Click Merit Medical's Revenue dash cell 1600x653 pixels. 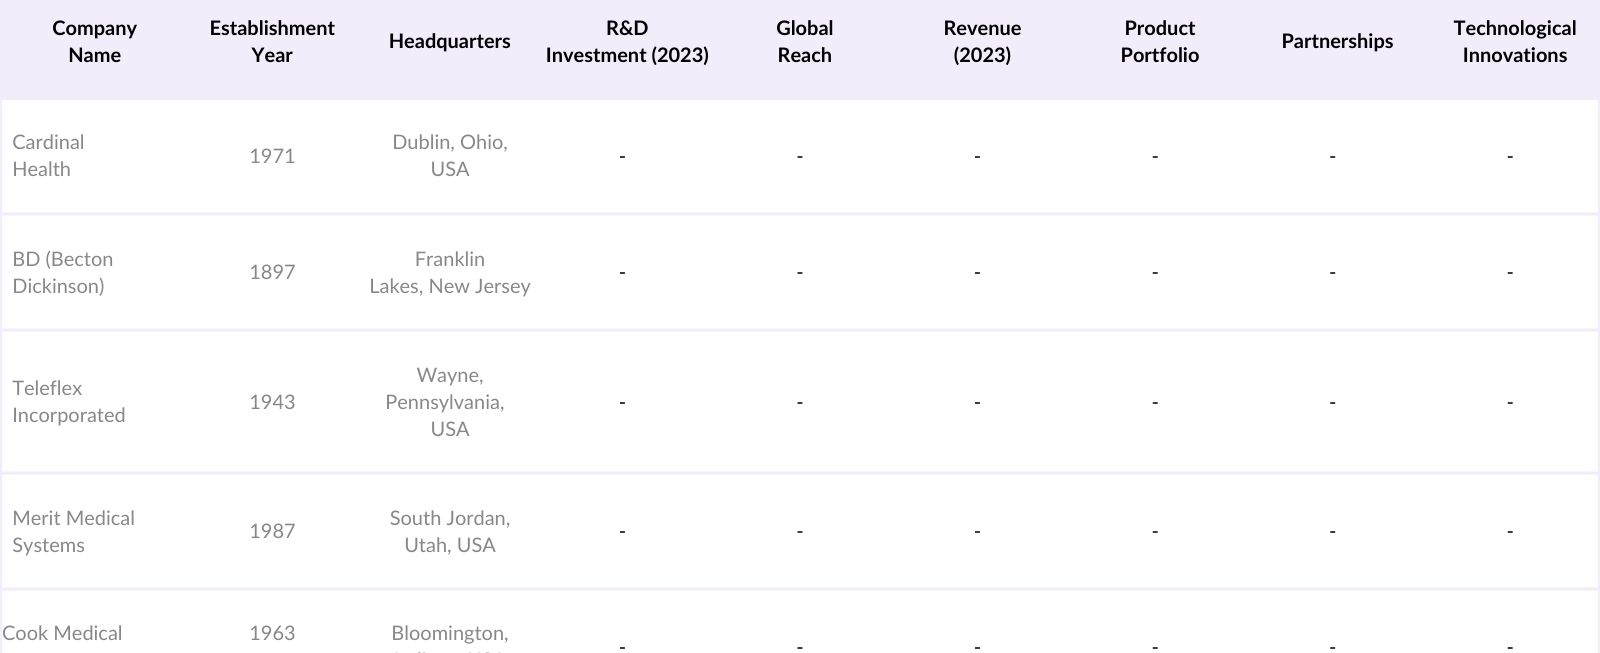pos(977,532)
